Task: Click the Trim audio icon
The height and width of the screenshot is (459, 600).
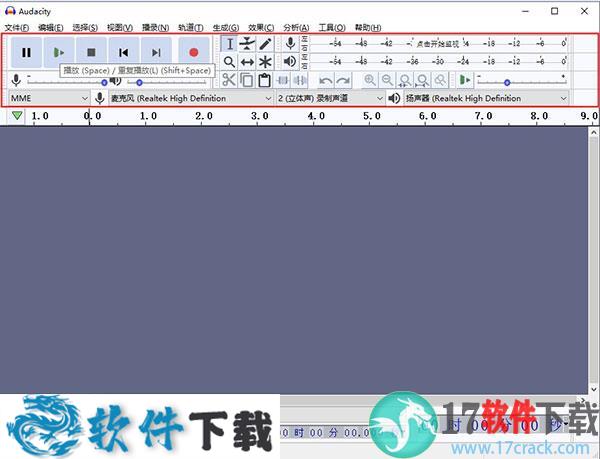Action: [282, 80]
